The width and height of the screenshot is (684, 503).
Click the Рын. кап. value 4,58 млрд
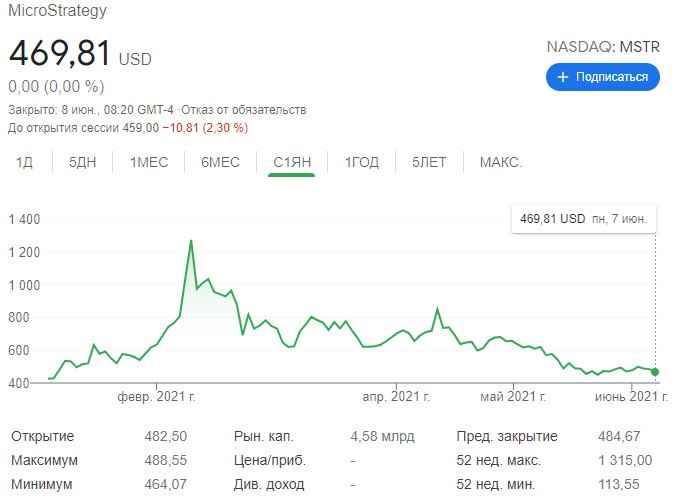click(x=383, y=436)
